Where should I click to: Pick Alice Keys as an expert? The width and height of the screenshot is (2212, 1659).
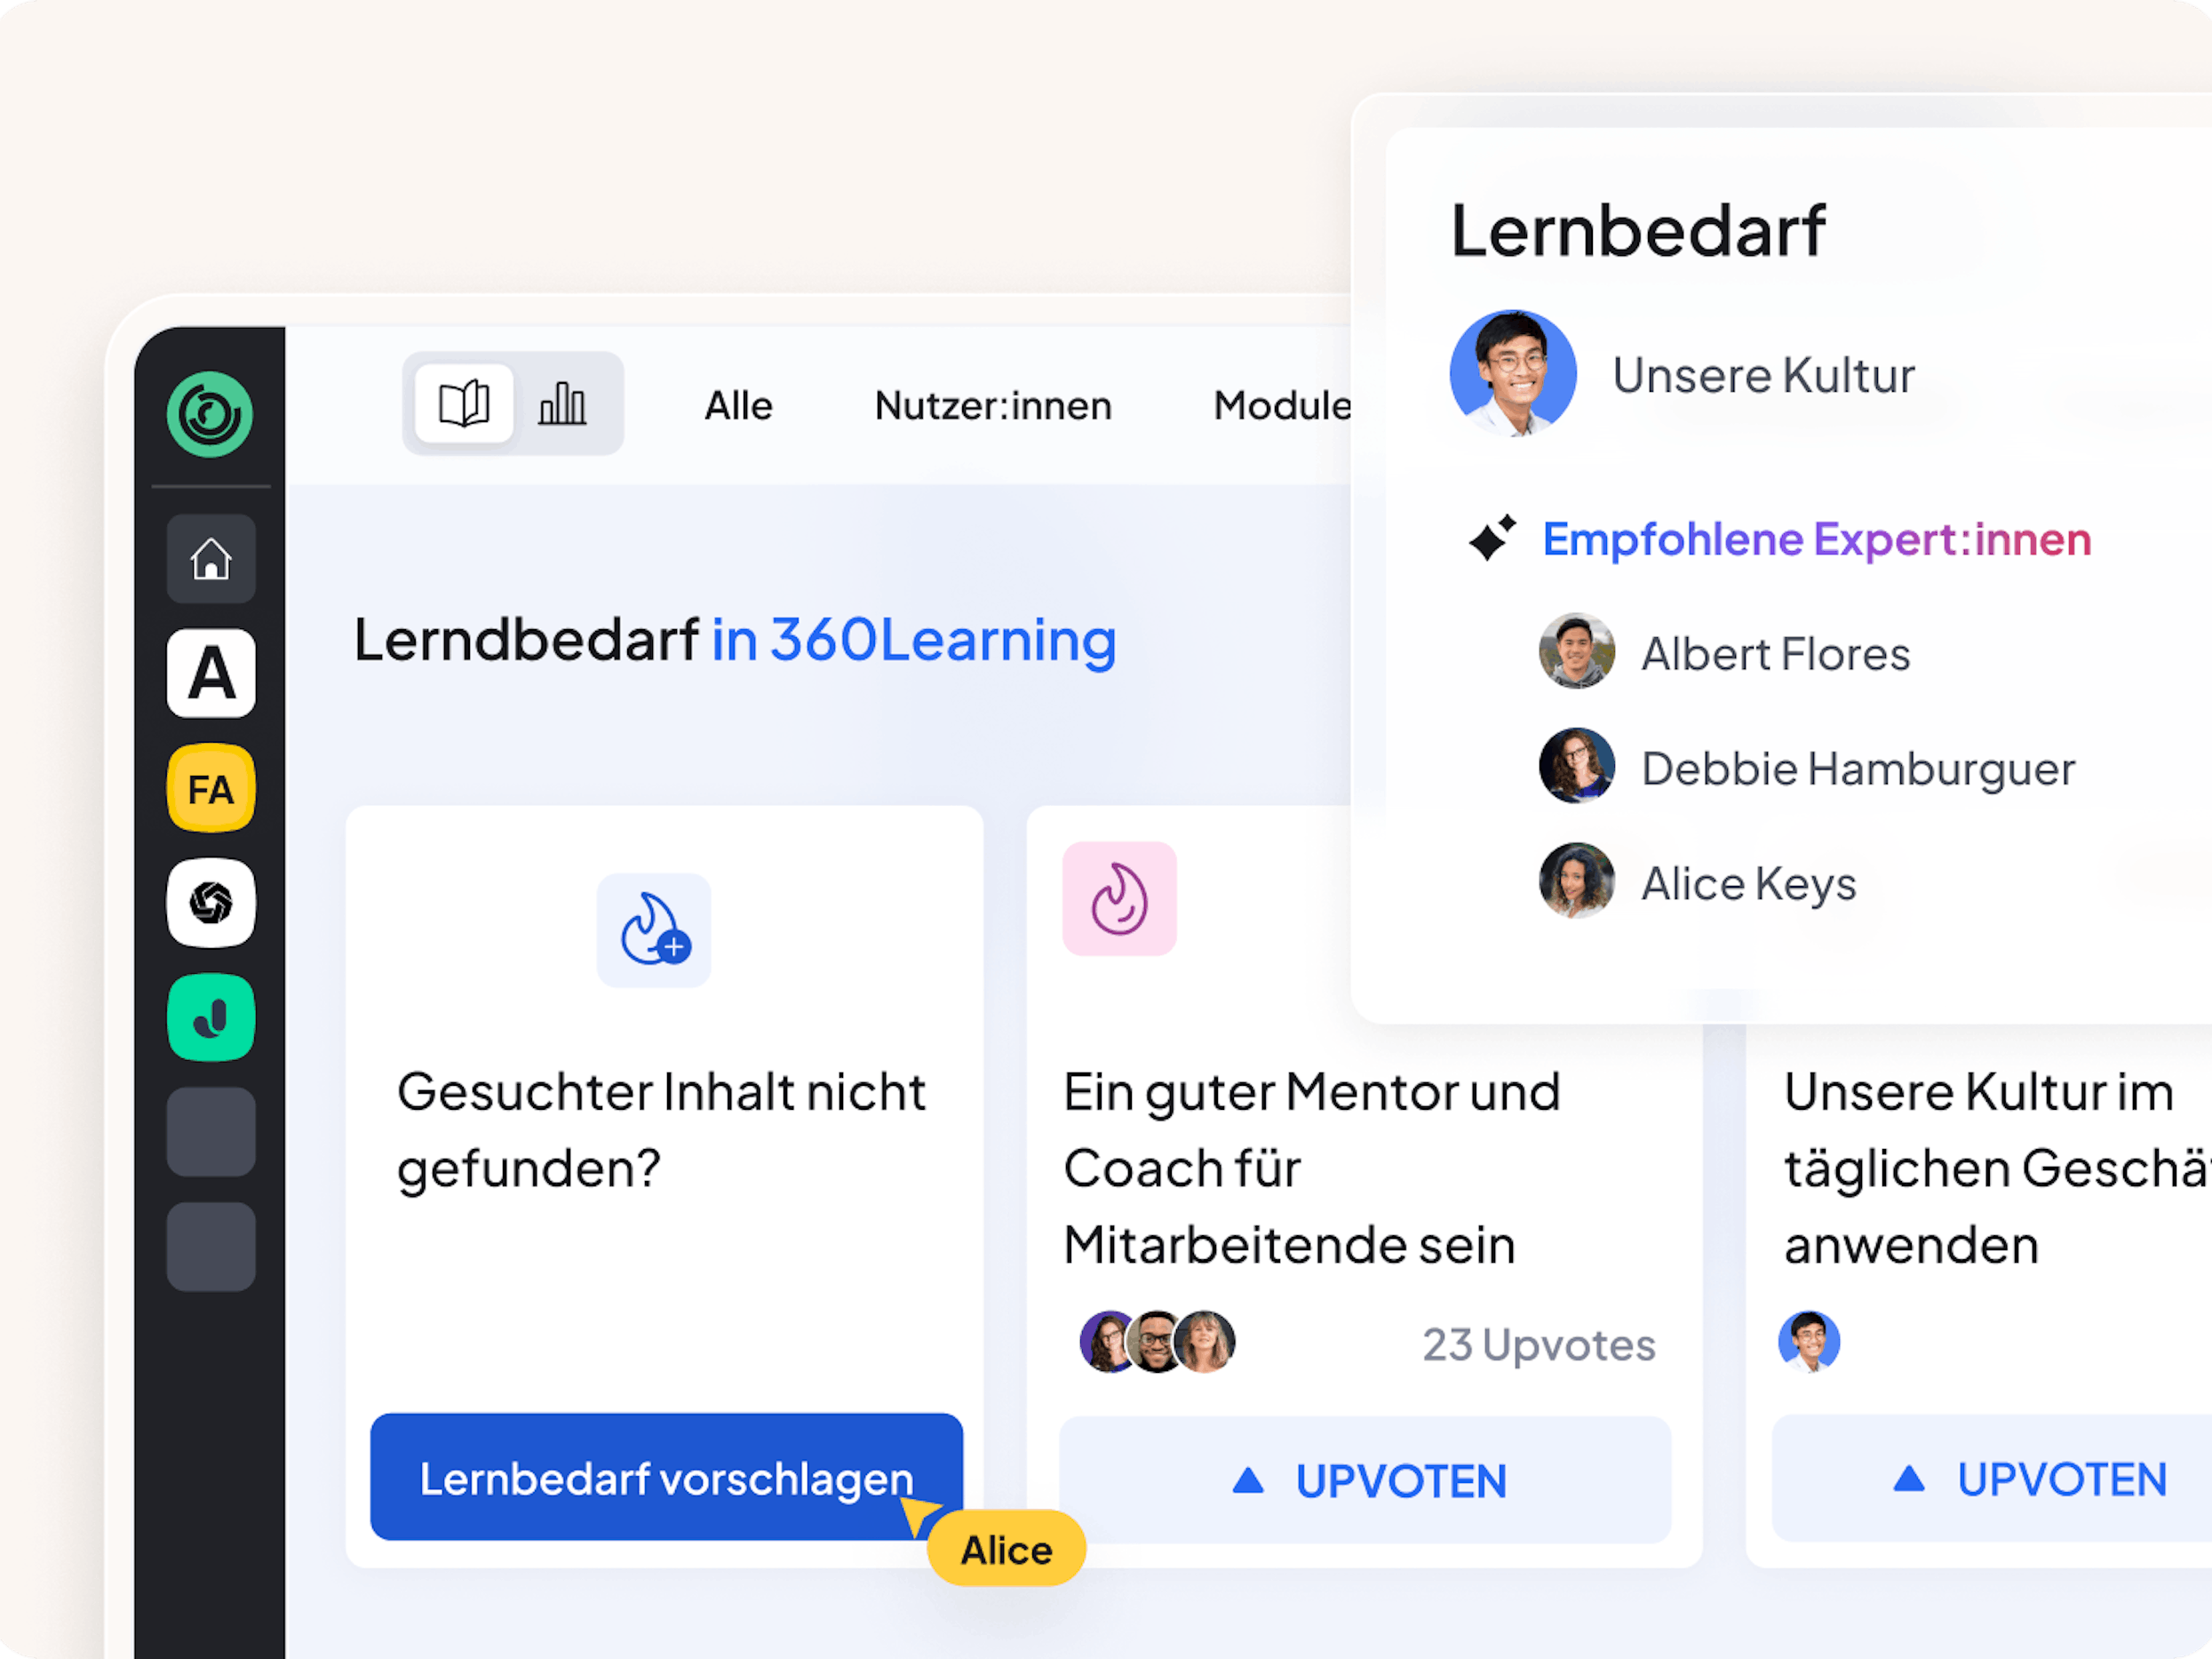[1697, 881]
